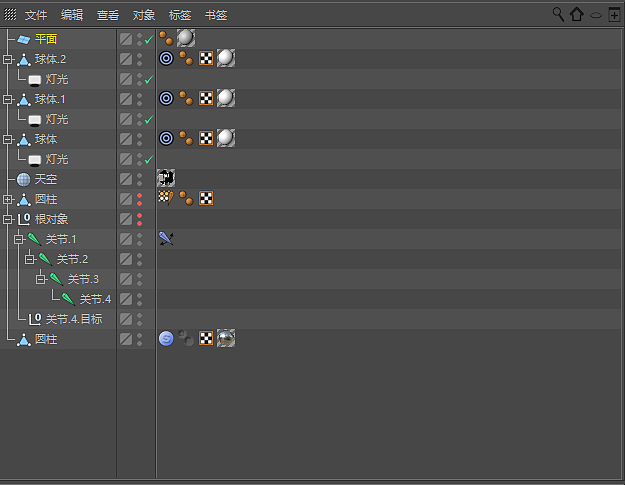Toggle red visibility dots on expandable 圆柱
This screenshot has width=625, height=485.
pos(140,199)
